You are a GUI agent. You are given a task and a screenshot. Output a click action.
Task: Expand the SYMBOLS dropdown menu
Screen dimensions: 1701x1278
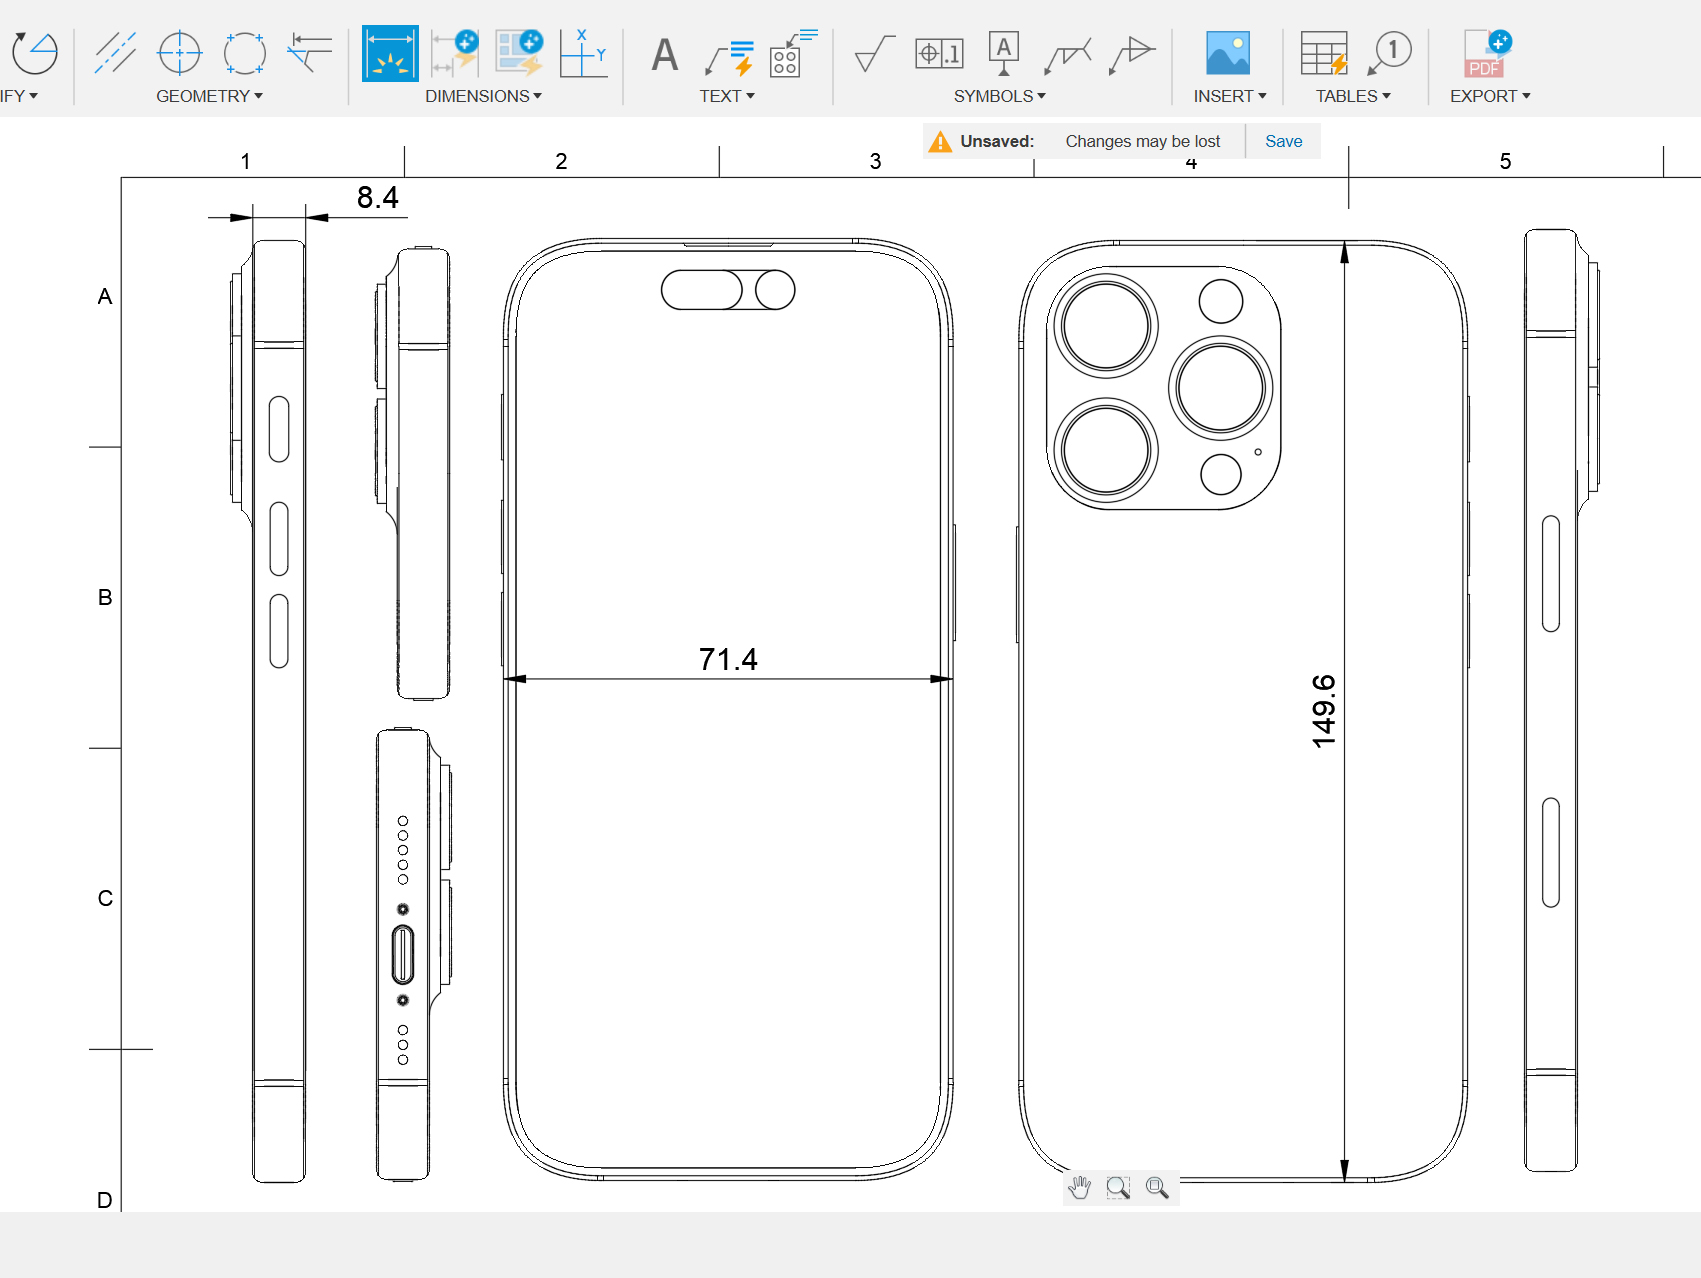pyautogui.click(x=999, y=96)
